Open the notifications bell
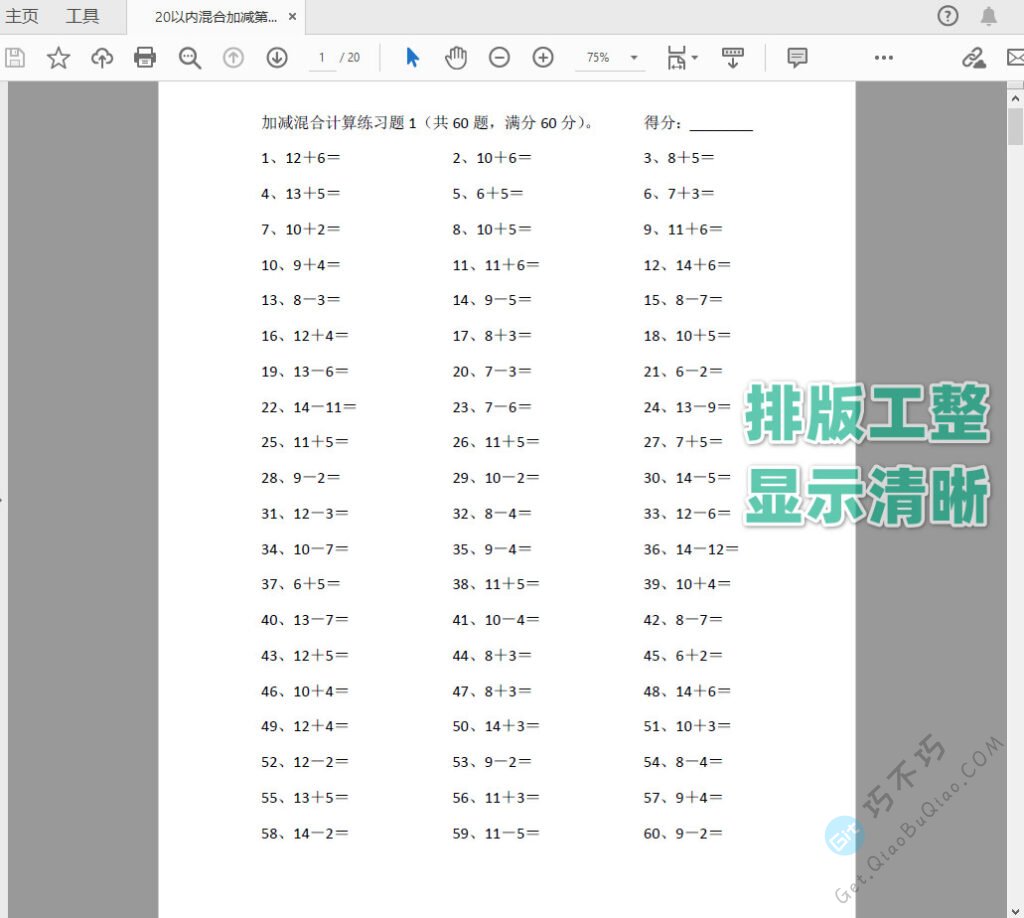This screenshot has height=918, width=1024. tap(988, 16)
